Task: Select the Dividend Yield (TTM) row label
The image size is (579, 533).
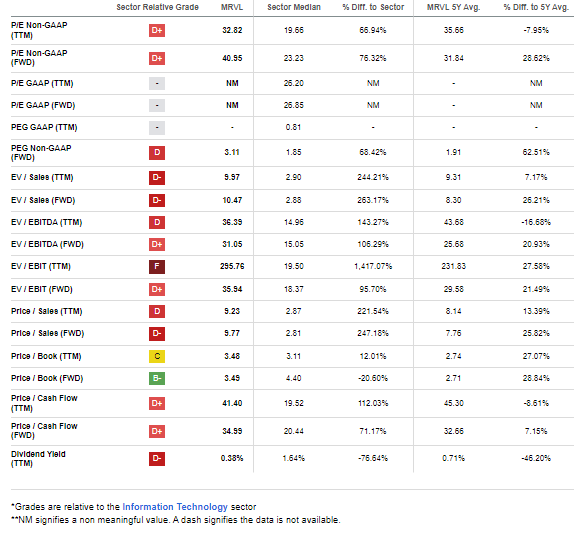Action: pyautogui.click(x=38, y=458)
